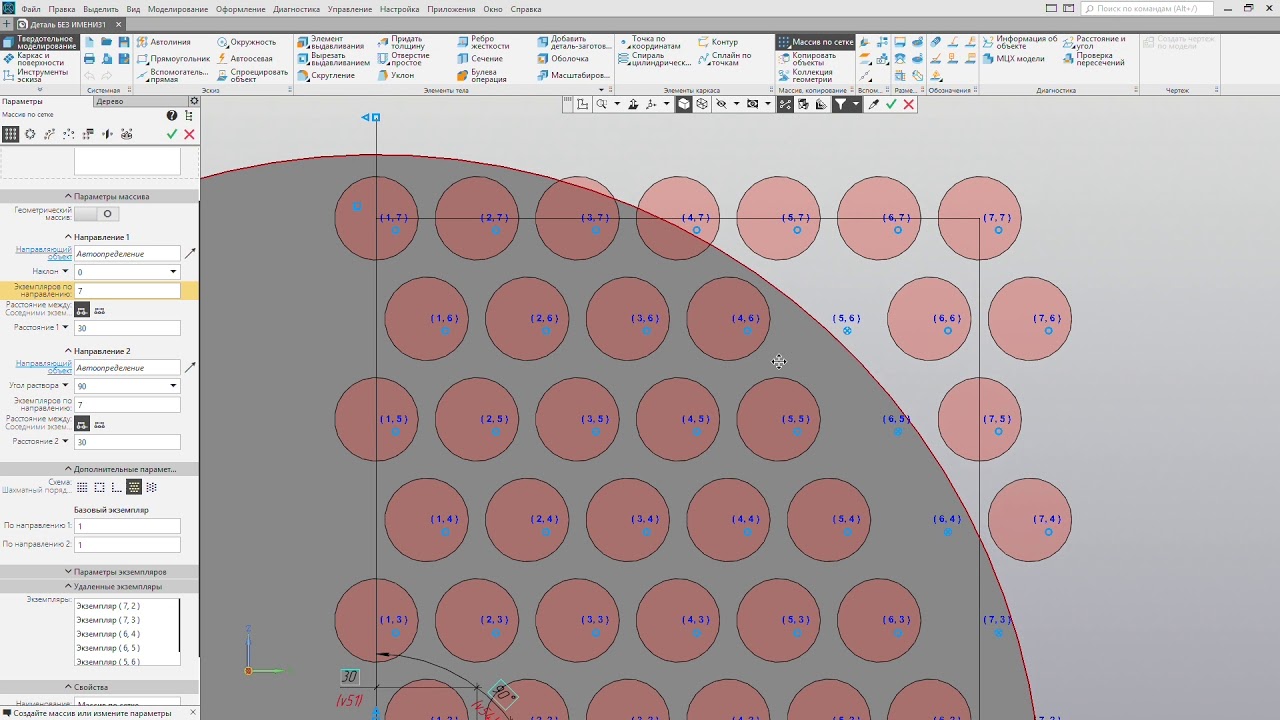Choose the Ребро жесткости rib tool
This screenshot has height=720, width=1280.
tap(483, 42)
